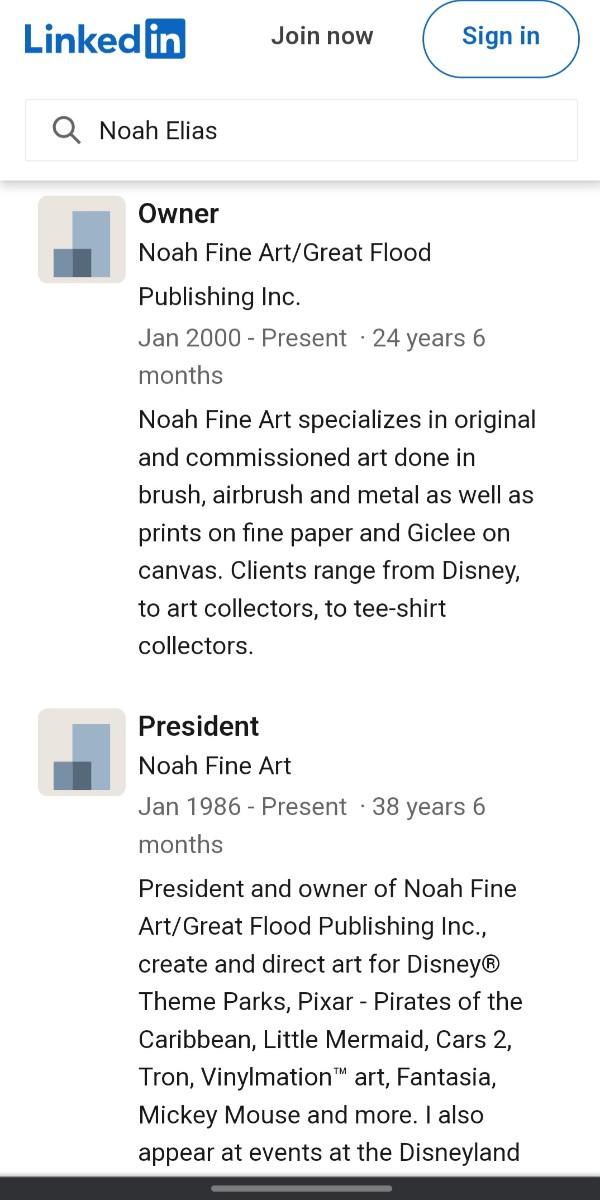
Task: Select the Owner job title
Action: (178, 213)
